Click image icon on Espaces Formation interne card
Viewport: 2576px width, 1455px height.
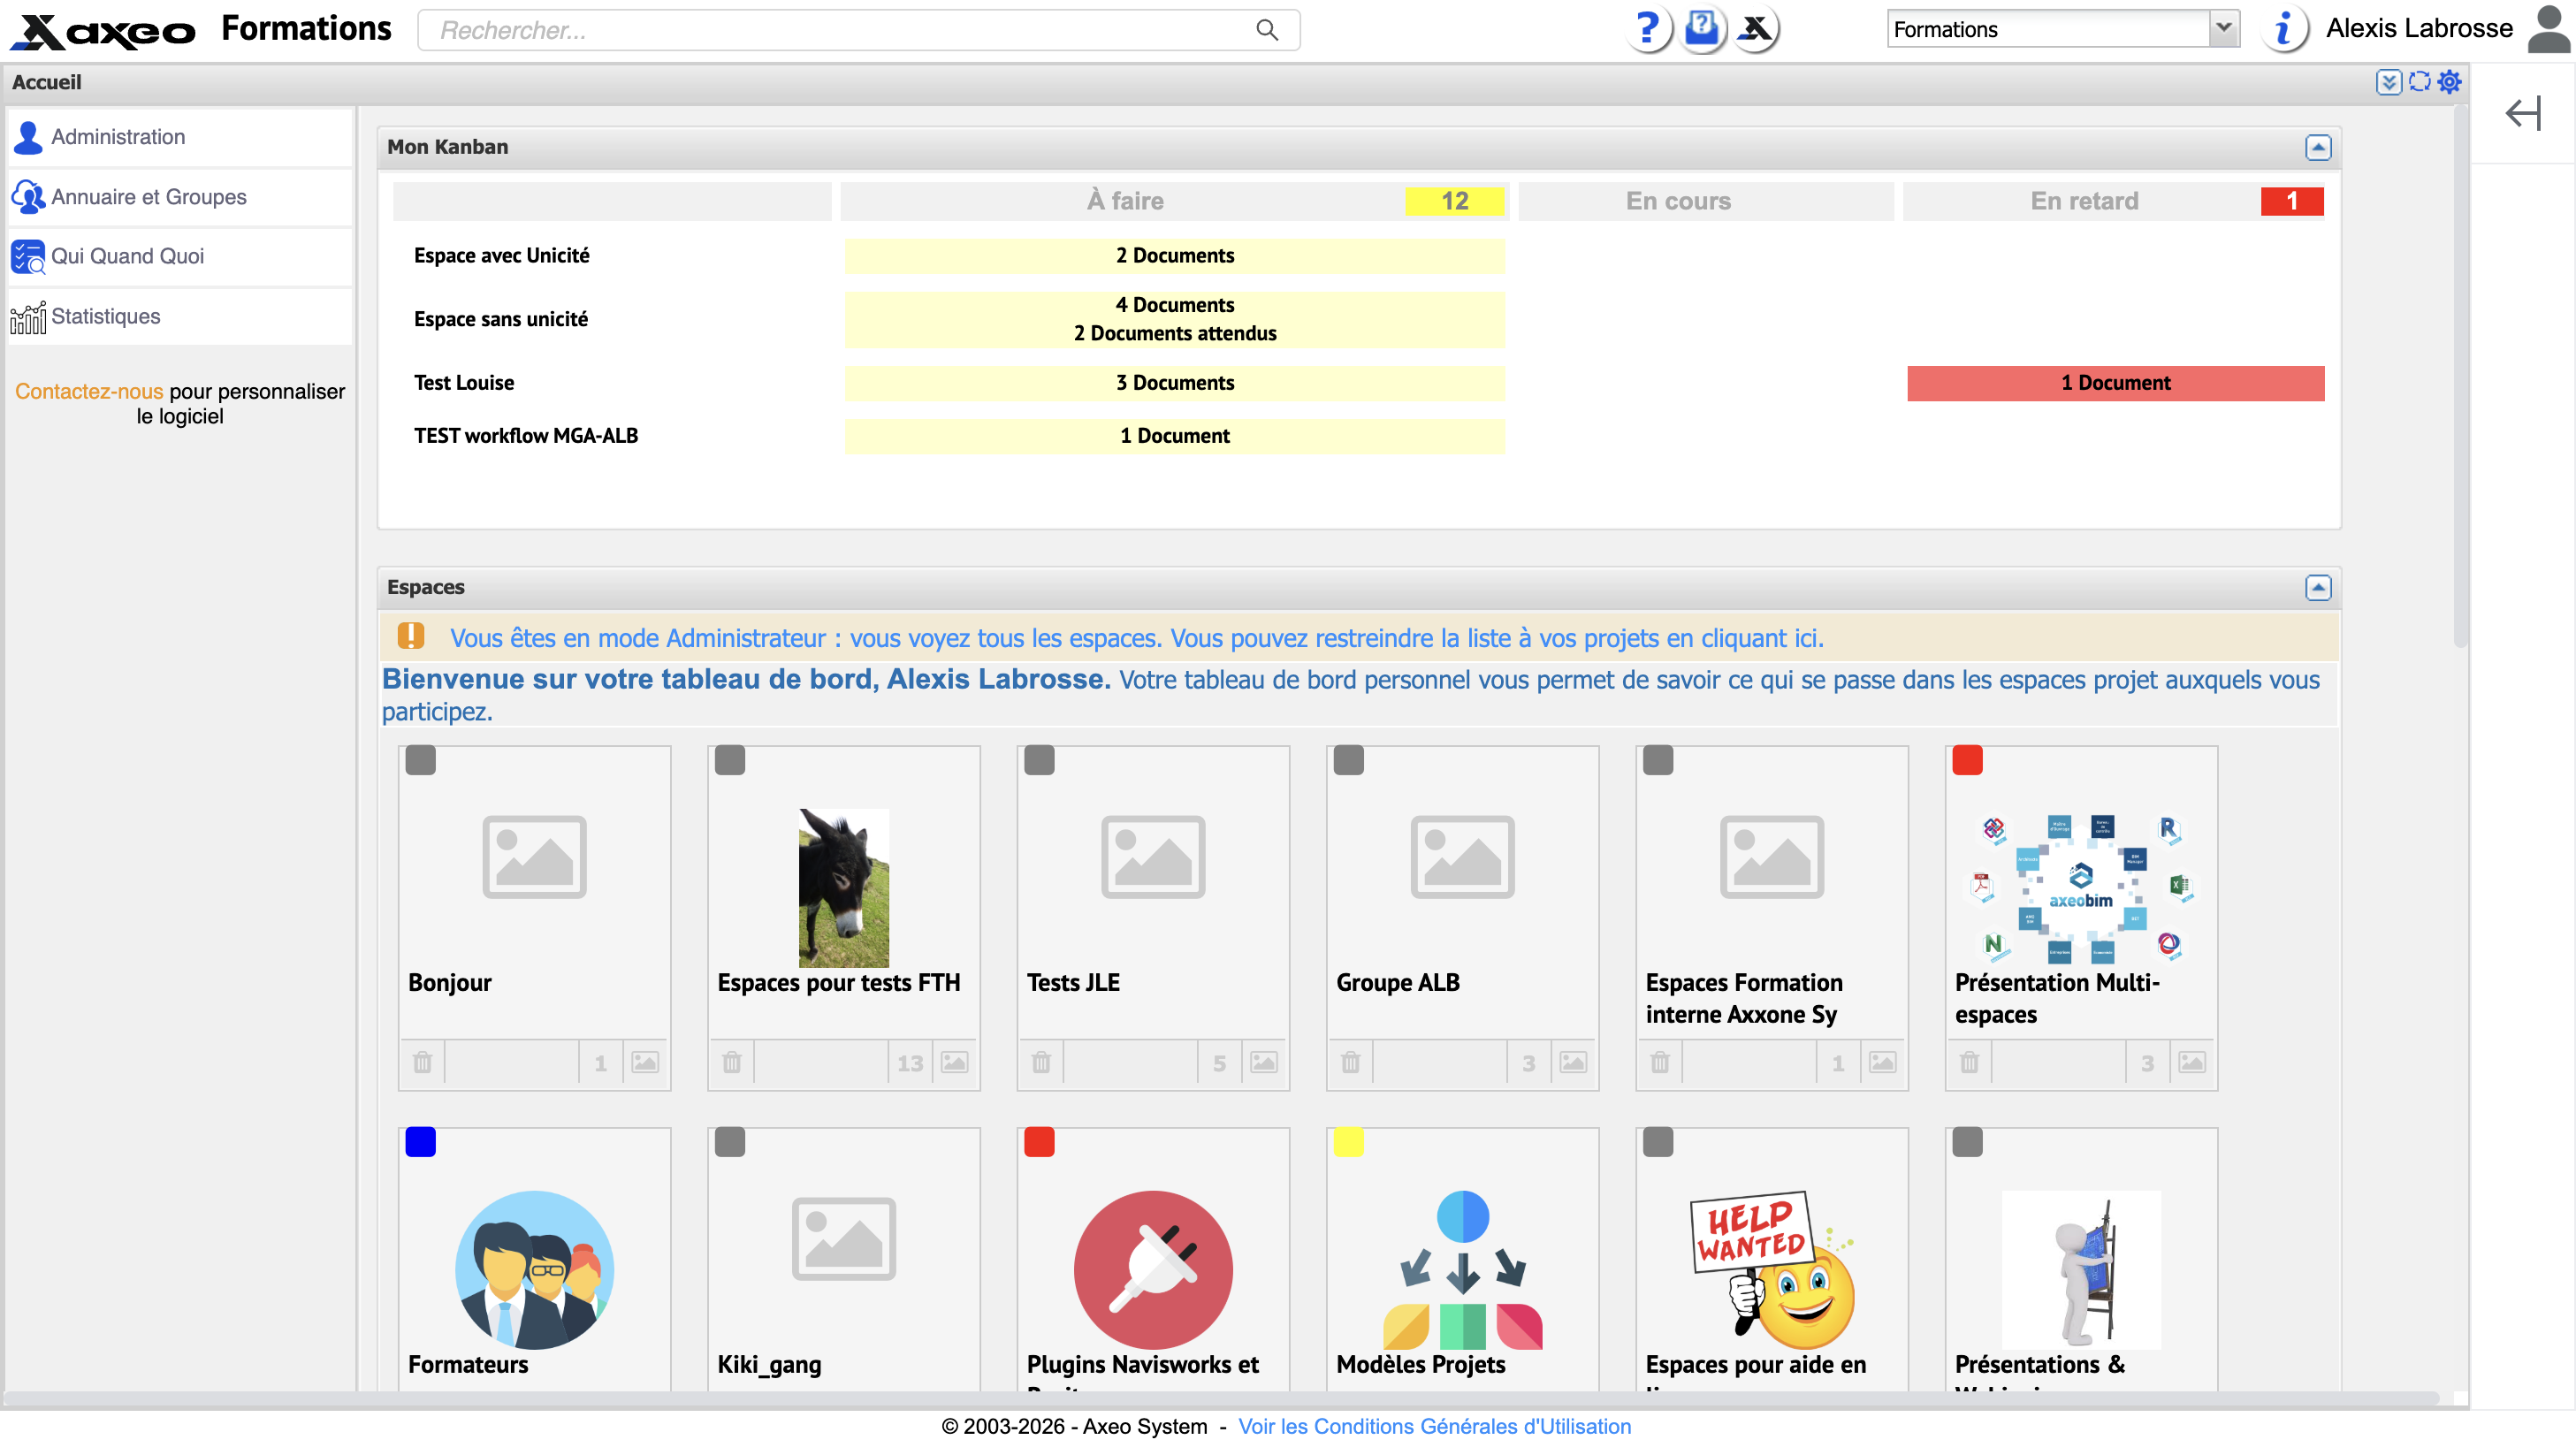point(1883,1062)
